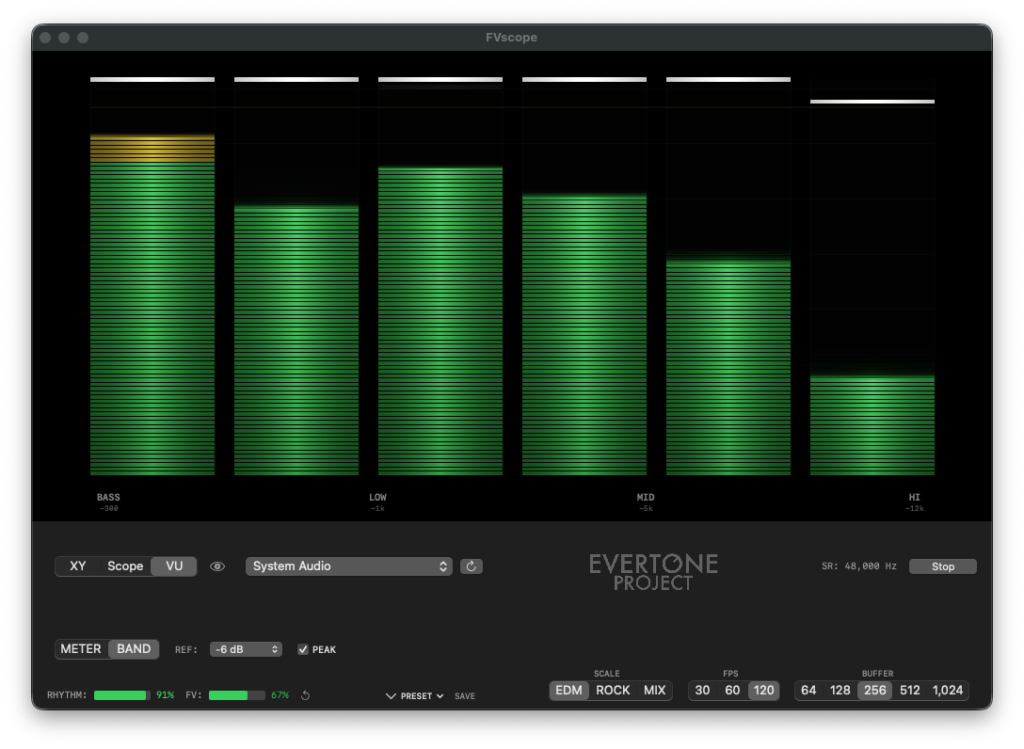Enable the PEAK checkbox

click(x=303, y=650)
